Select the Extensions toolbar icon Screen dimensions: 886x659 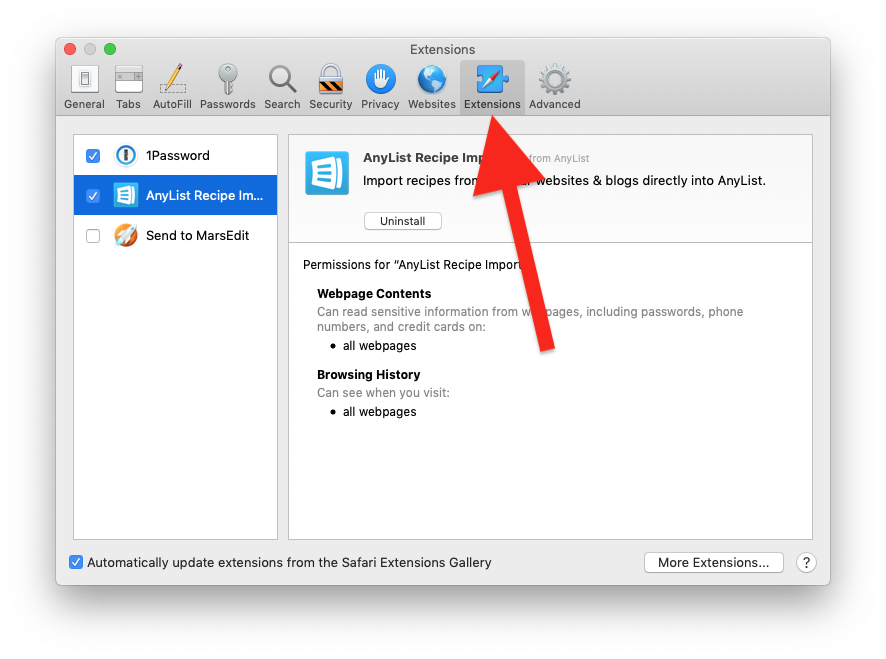point(492,79)
